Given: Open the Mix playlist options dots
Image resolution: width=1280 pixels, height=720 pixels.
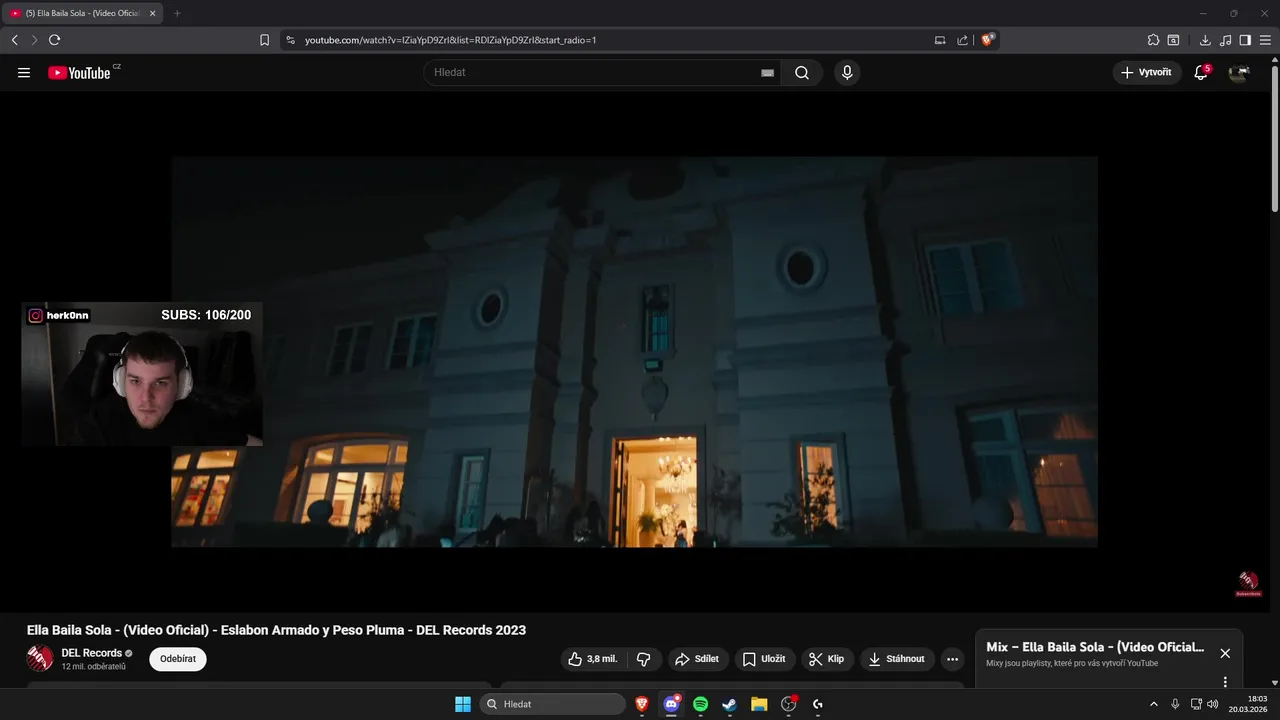Looking at the screenshot, I should (1225, 682).
